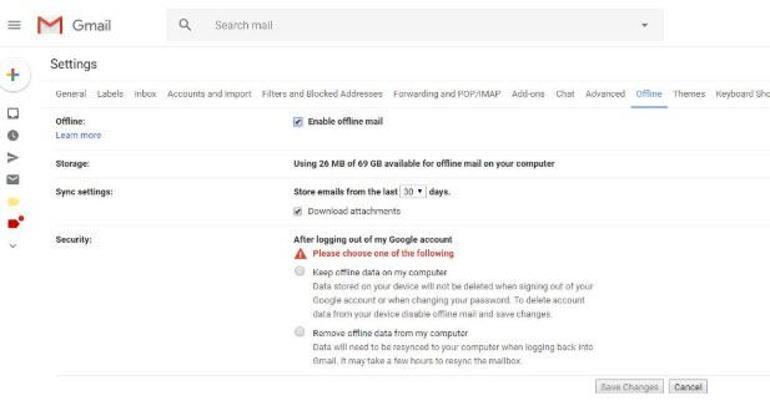
Task: Expand more sidebar labels chevron
Action: [x=13, y=245]
